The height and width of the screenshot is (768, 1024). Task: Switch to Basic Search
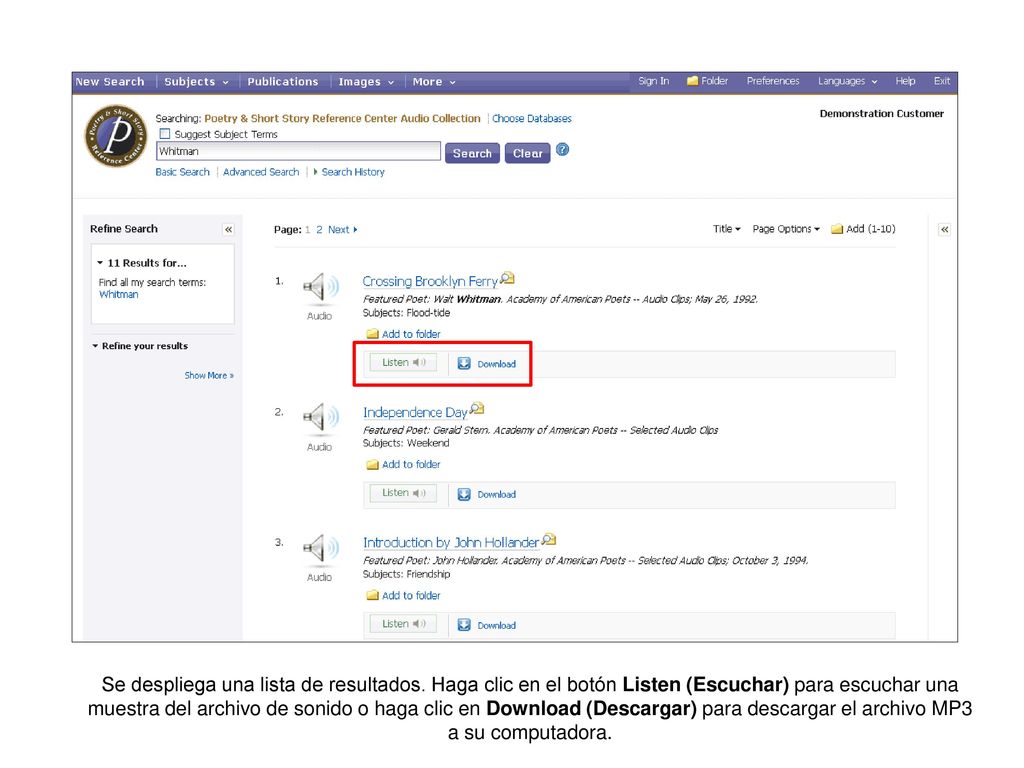(182, 172)
